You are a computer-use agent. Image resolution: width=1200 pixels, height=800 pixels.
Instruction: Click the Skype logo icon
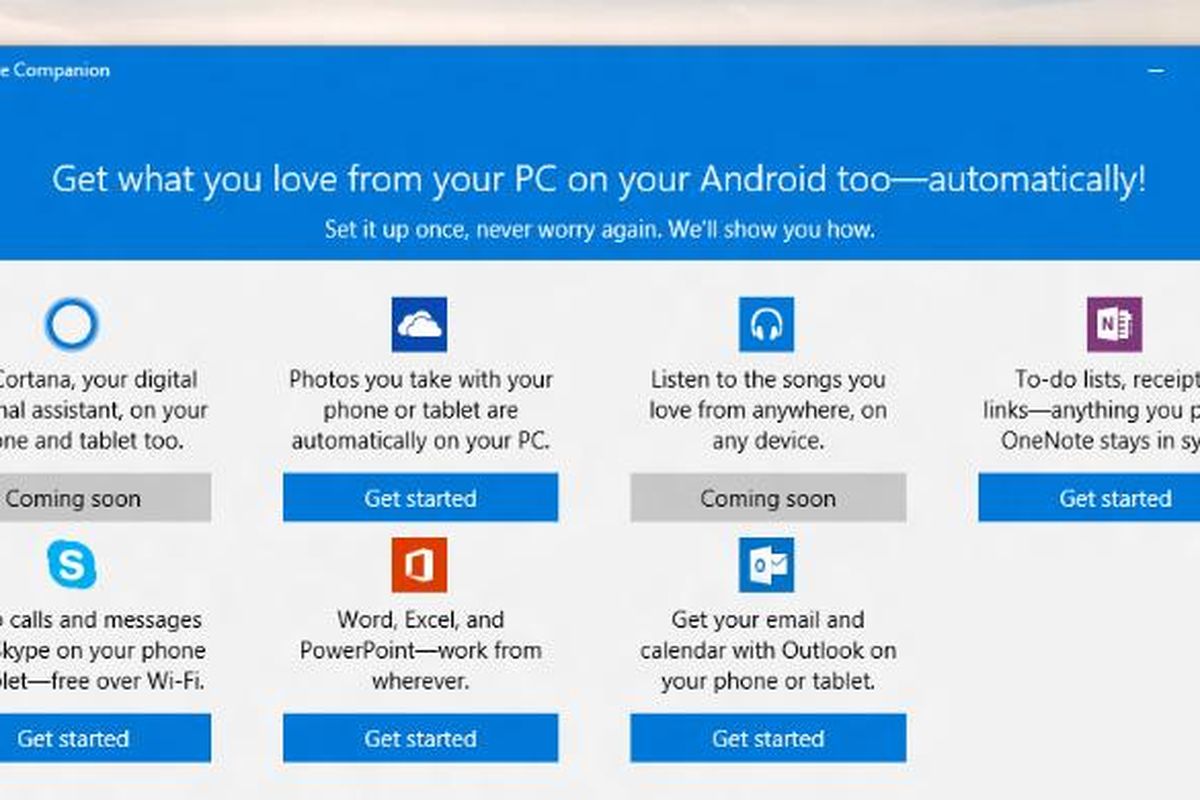(x=72, y=565)
